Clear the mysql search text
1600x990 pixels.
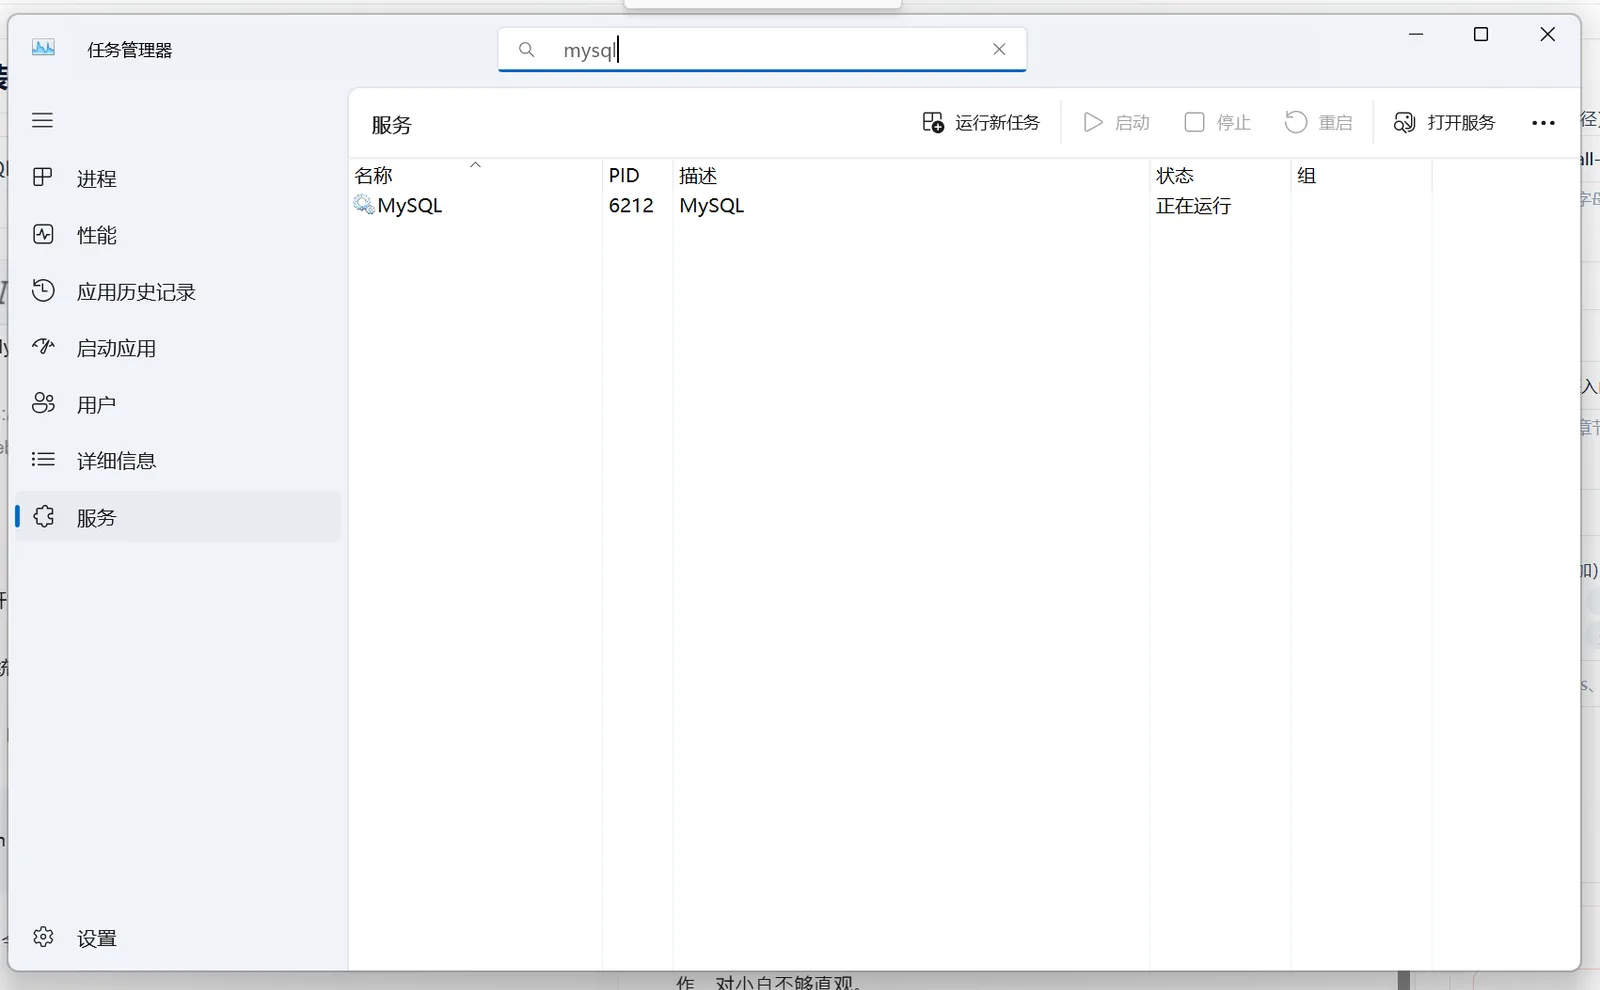pos(999,49)
